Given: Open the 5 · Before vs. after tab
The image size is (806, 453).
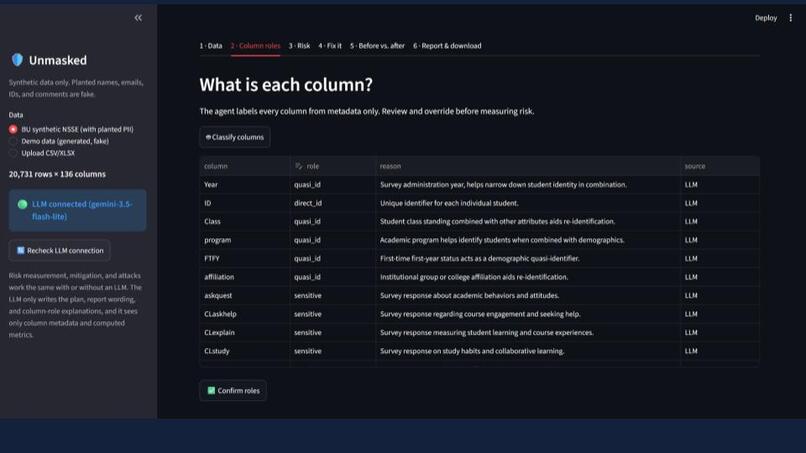Looking at the screenshot, I should pyautogui.click(x=377, y=46).
